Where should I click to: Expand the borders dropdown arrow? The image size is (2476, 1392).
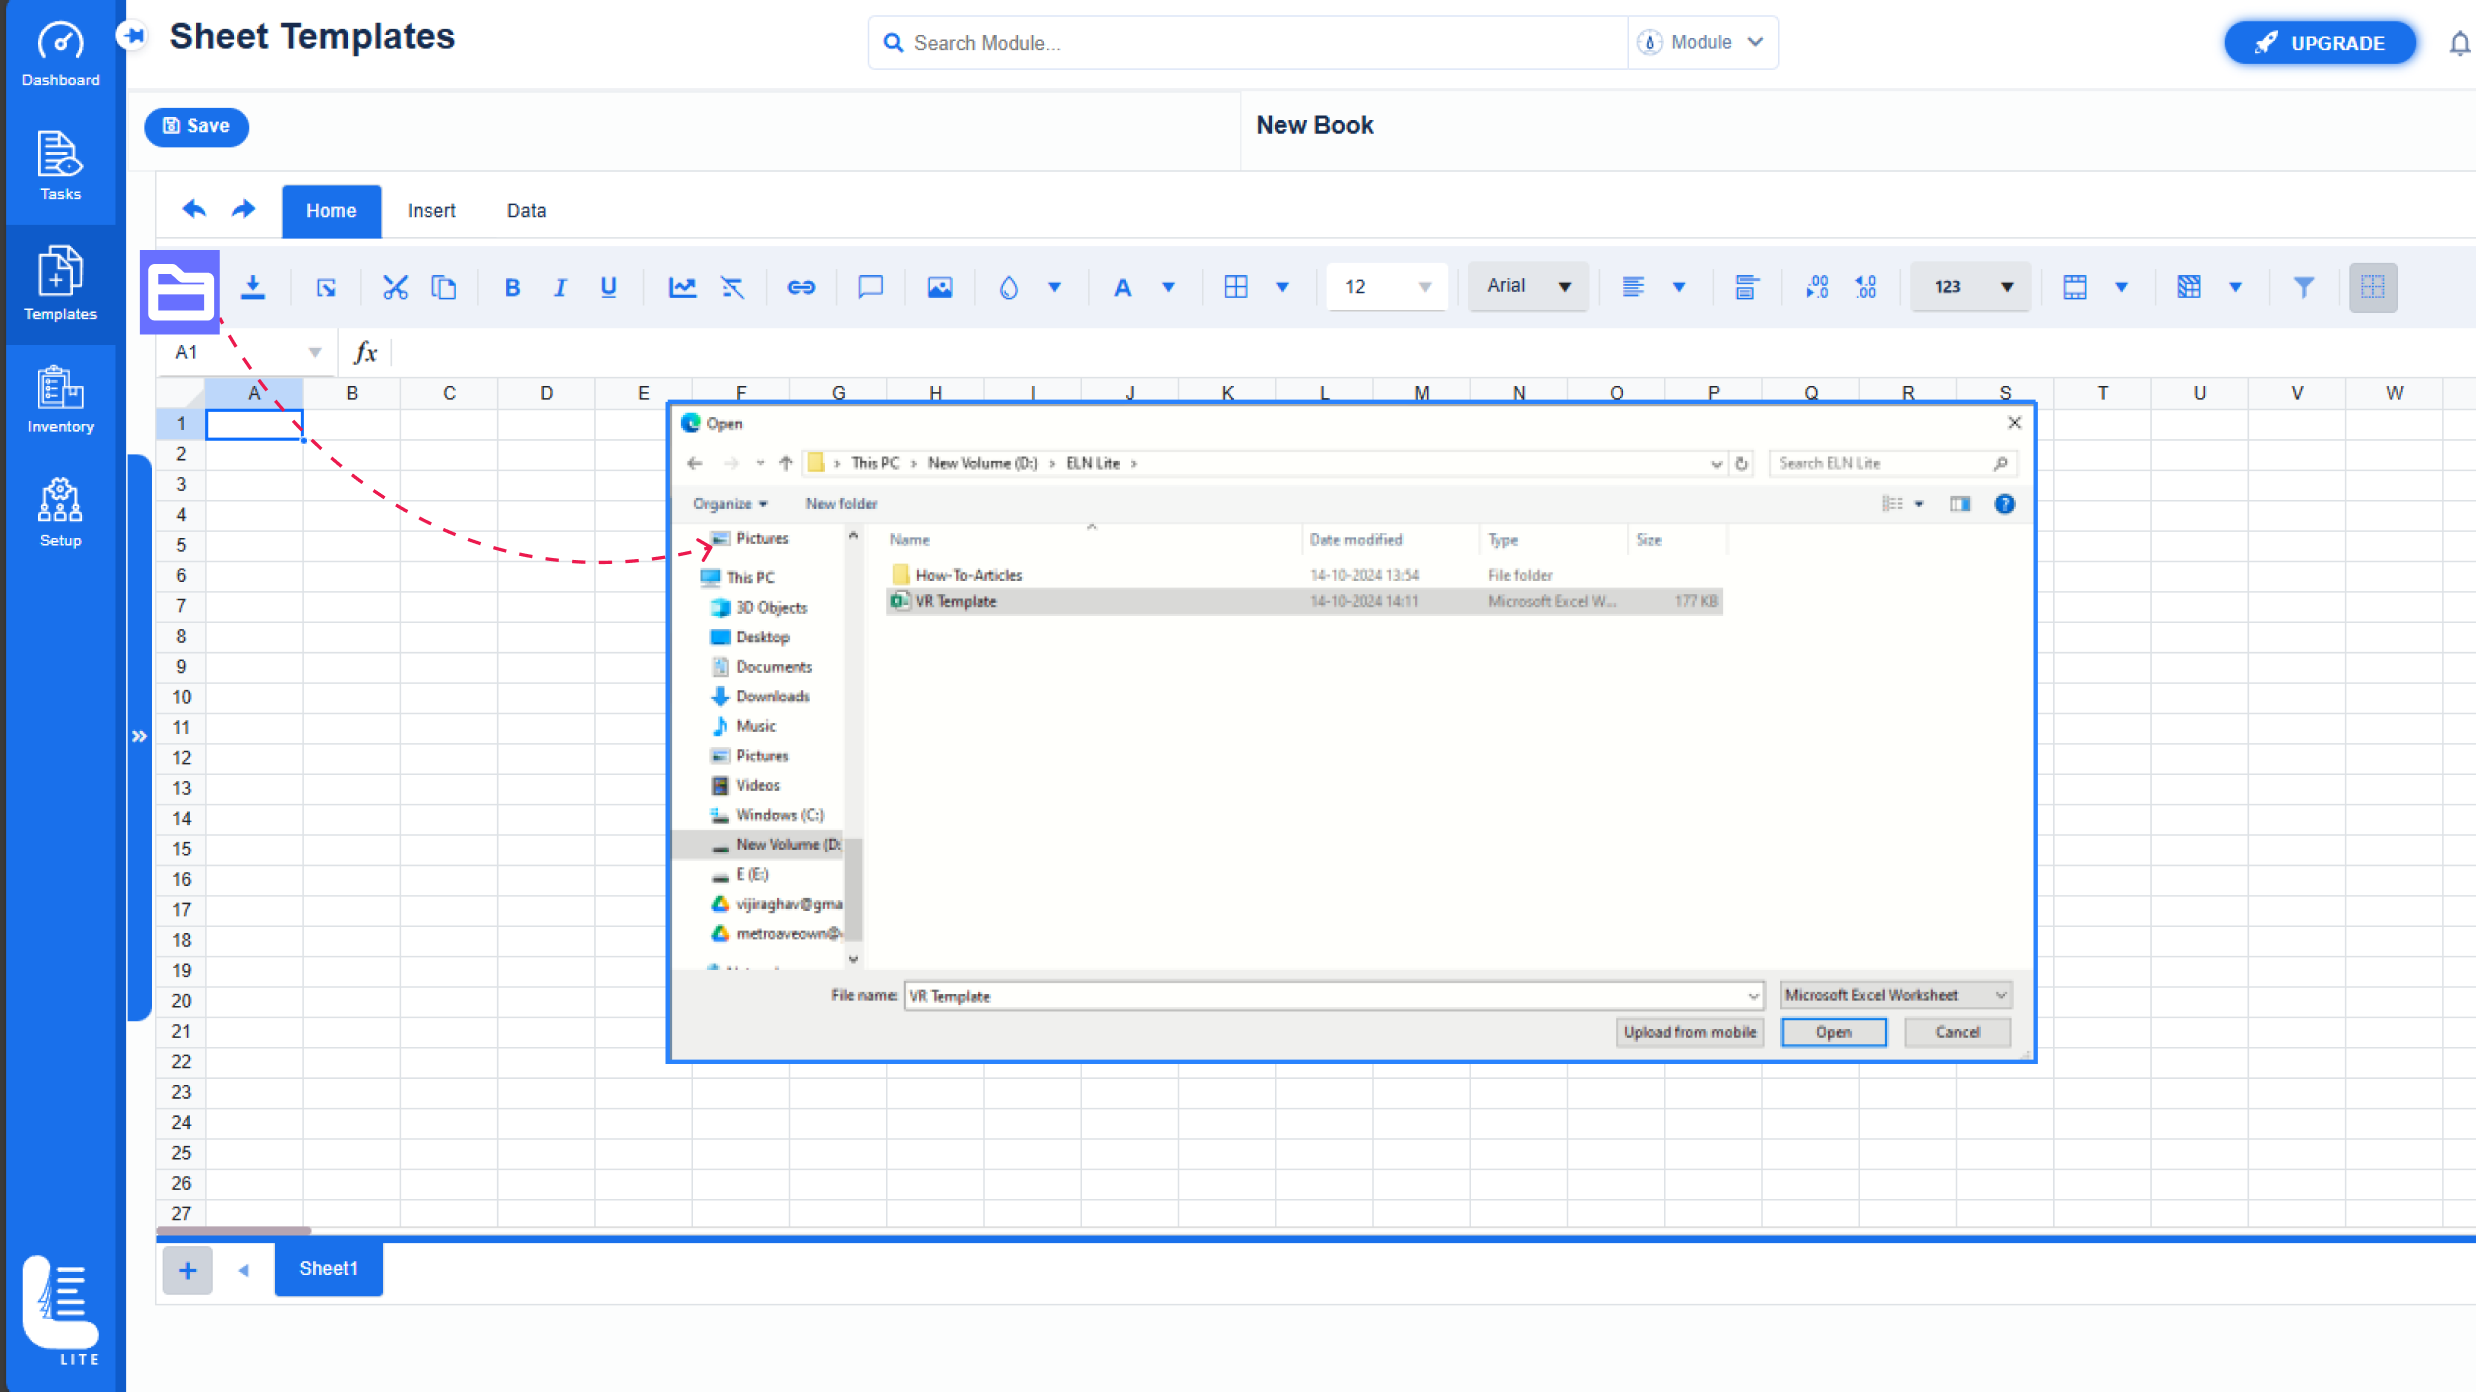tap(1283, 287)
